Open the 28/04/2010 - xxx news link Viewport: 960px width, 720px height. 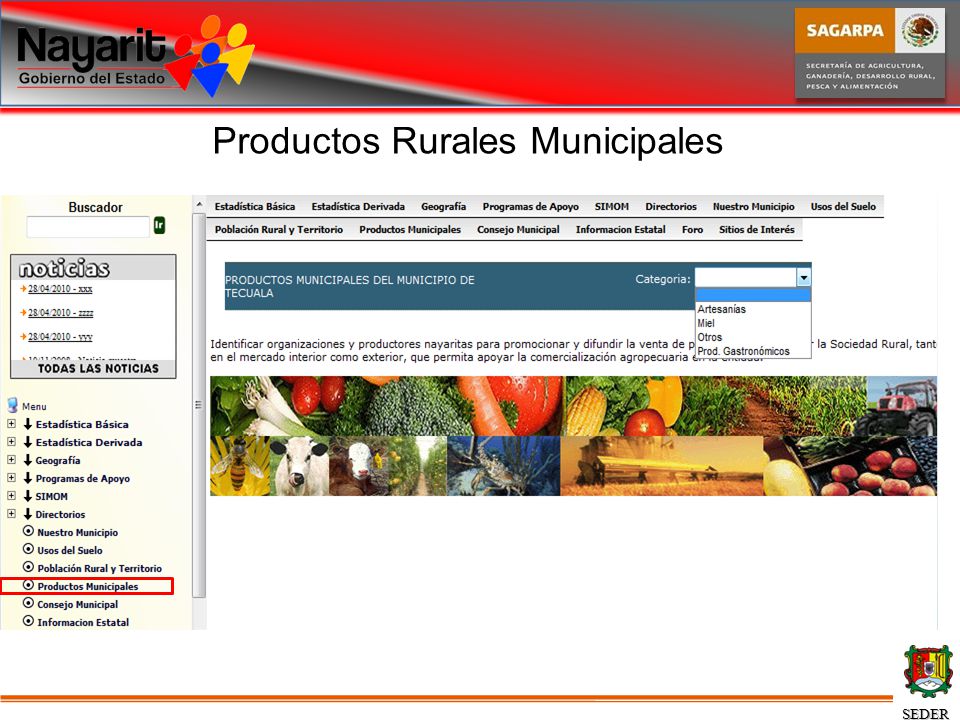(60, 288)
